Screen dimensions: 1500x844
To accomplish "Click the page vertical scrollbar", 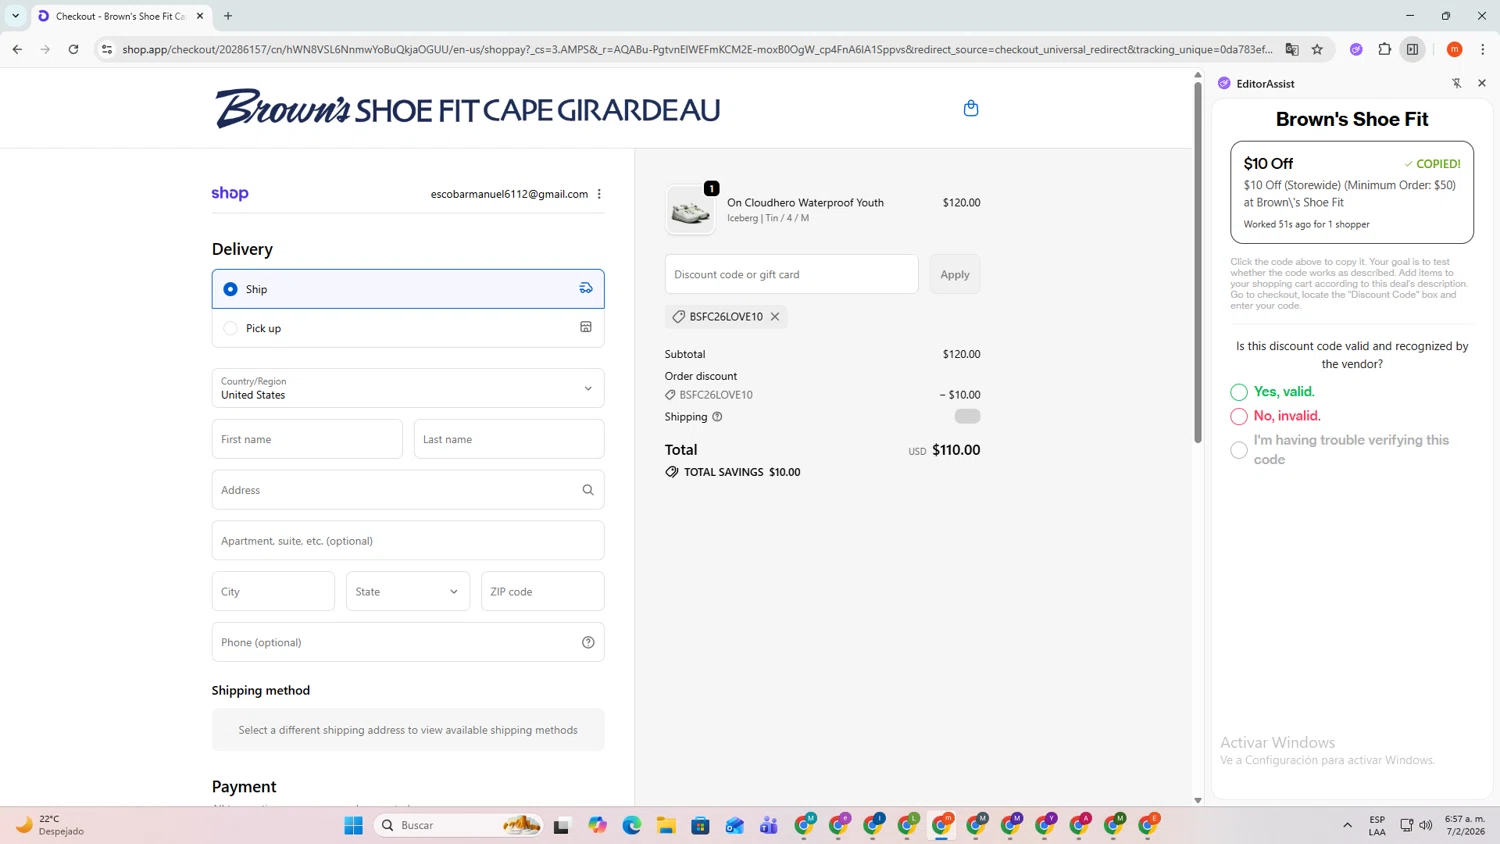I will coord(1197,262).
